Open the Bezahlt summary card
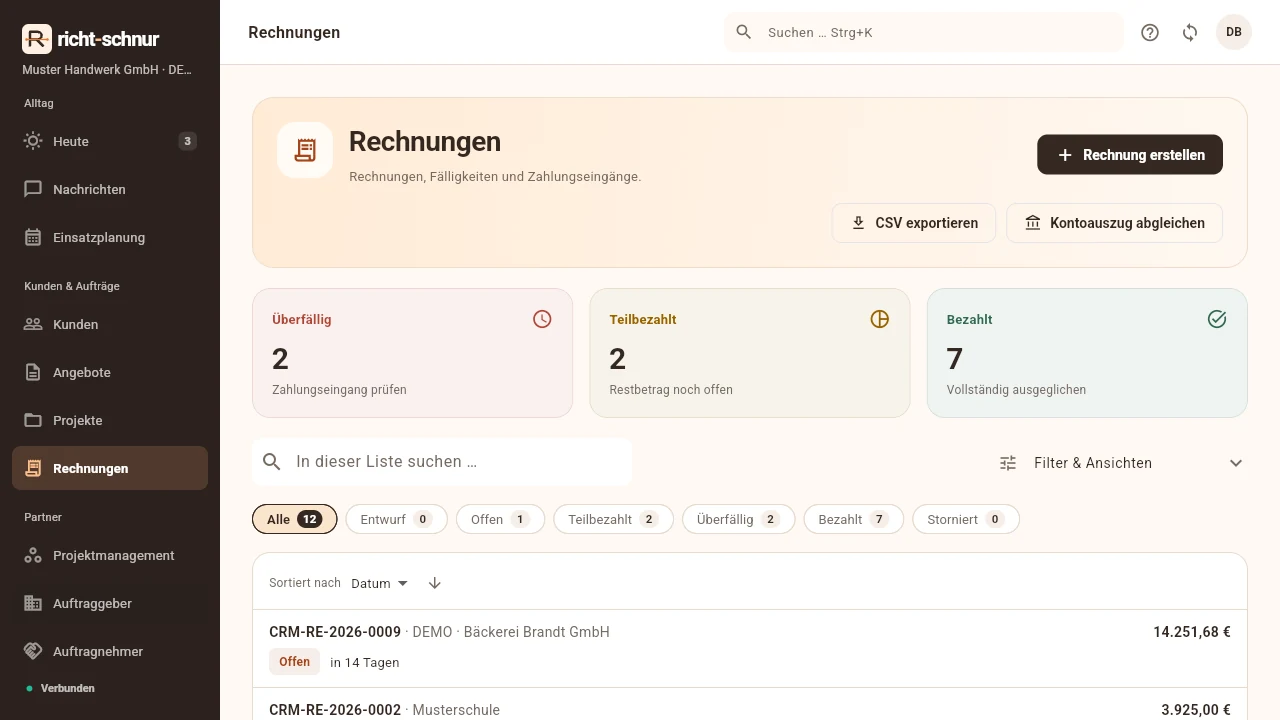Viewport: 1280px width, 720px height. pyautogui.click(x=1087, y=353)
